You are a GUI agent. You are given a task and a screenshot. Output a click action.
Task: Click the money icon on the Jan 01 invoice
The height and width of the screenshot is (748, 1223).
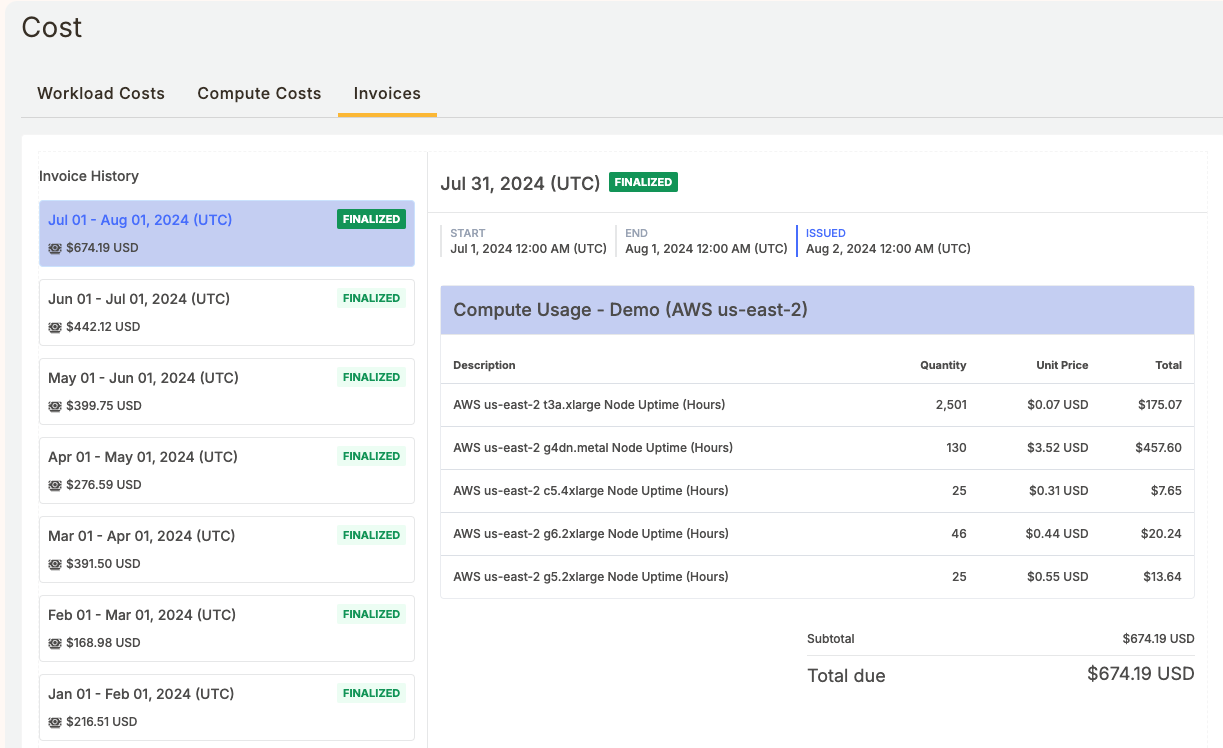click(54, 721)
